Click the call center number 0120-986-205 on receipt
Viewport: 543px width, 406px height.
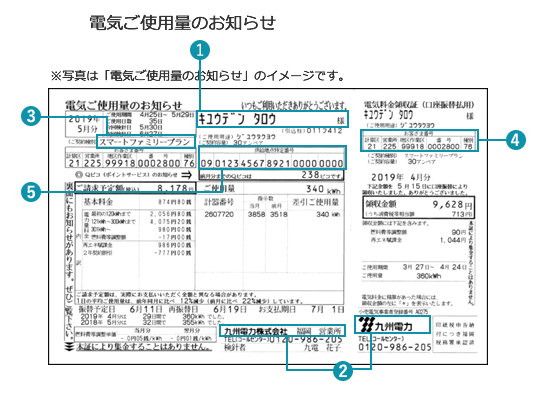394,347
